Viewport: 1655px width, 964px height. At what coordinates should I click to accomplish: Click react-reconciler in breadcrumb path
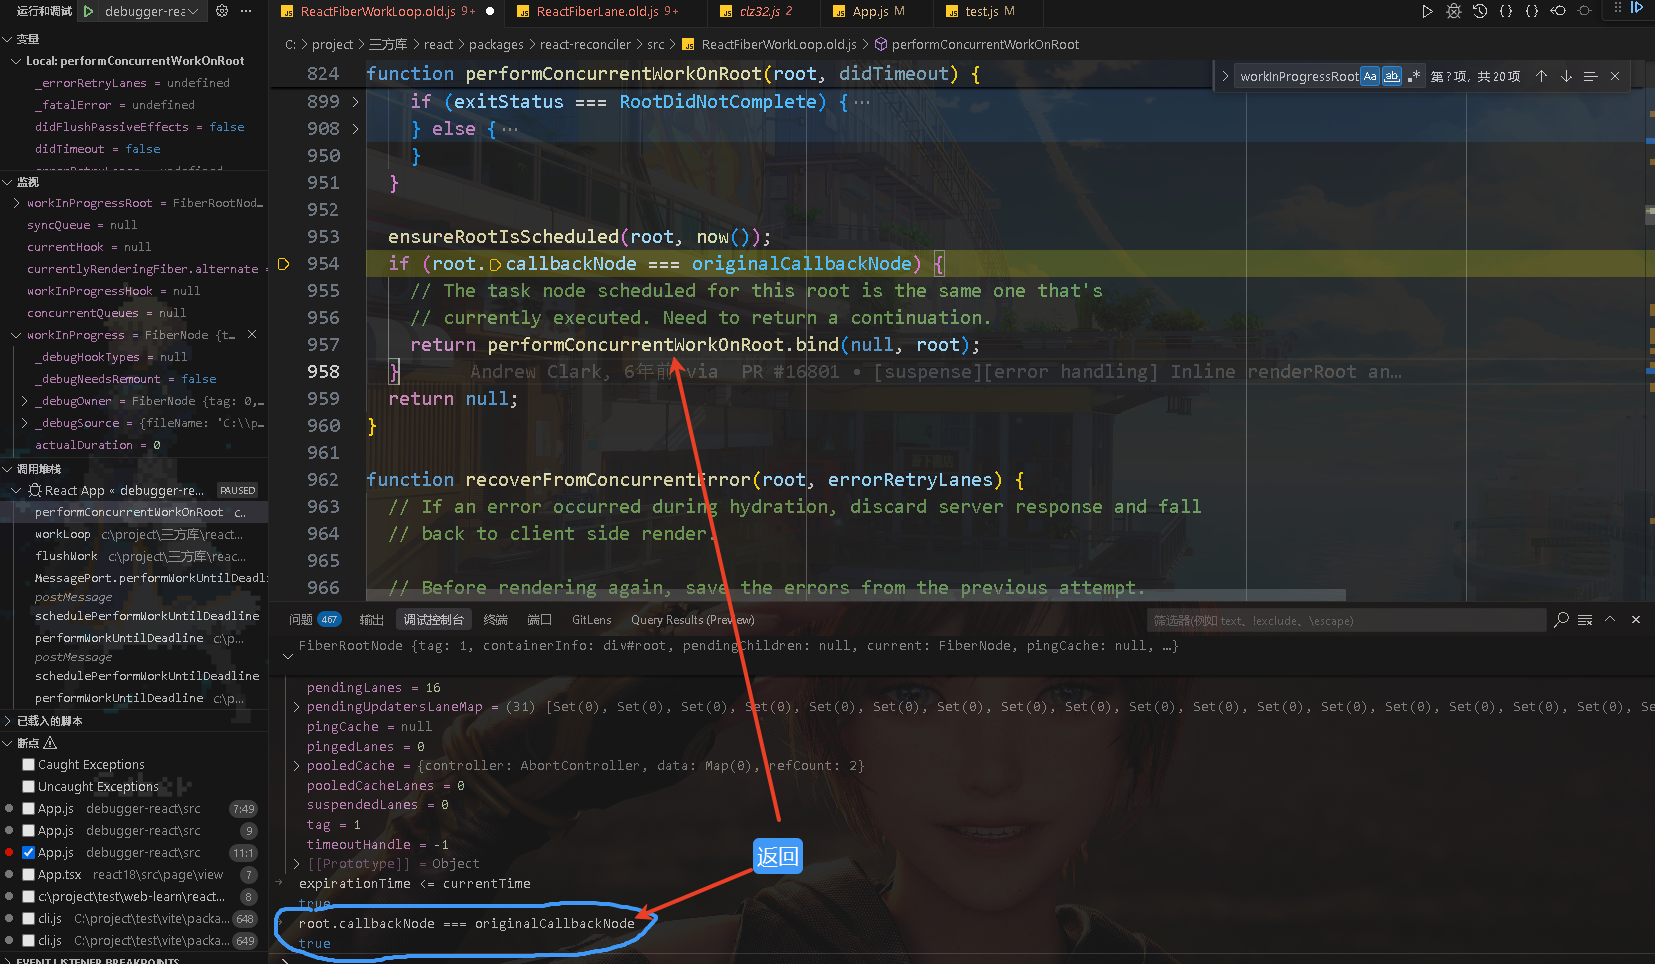point(585,45)
